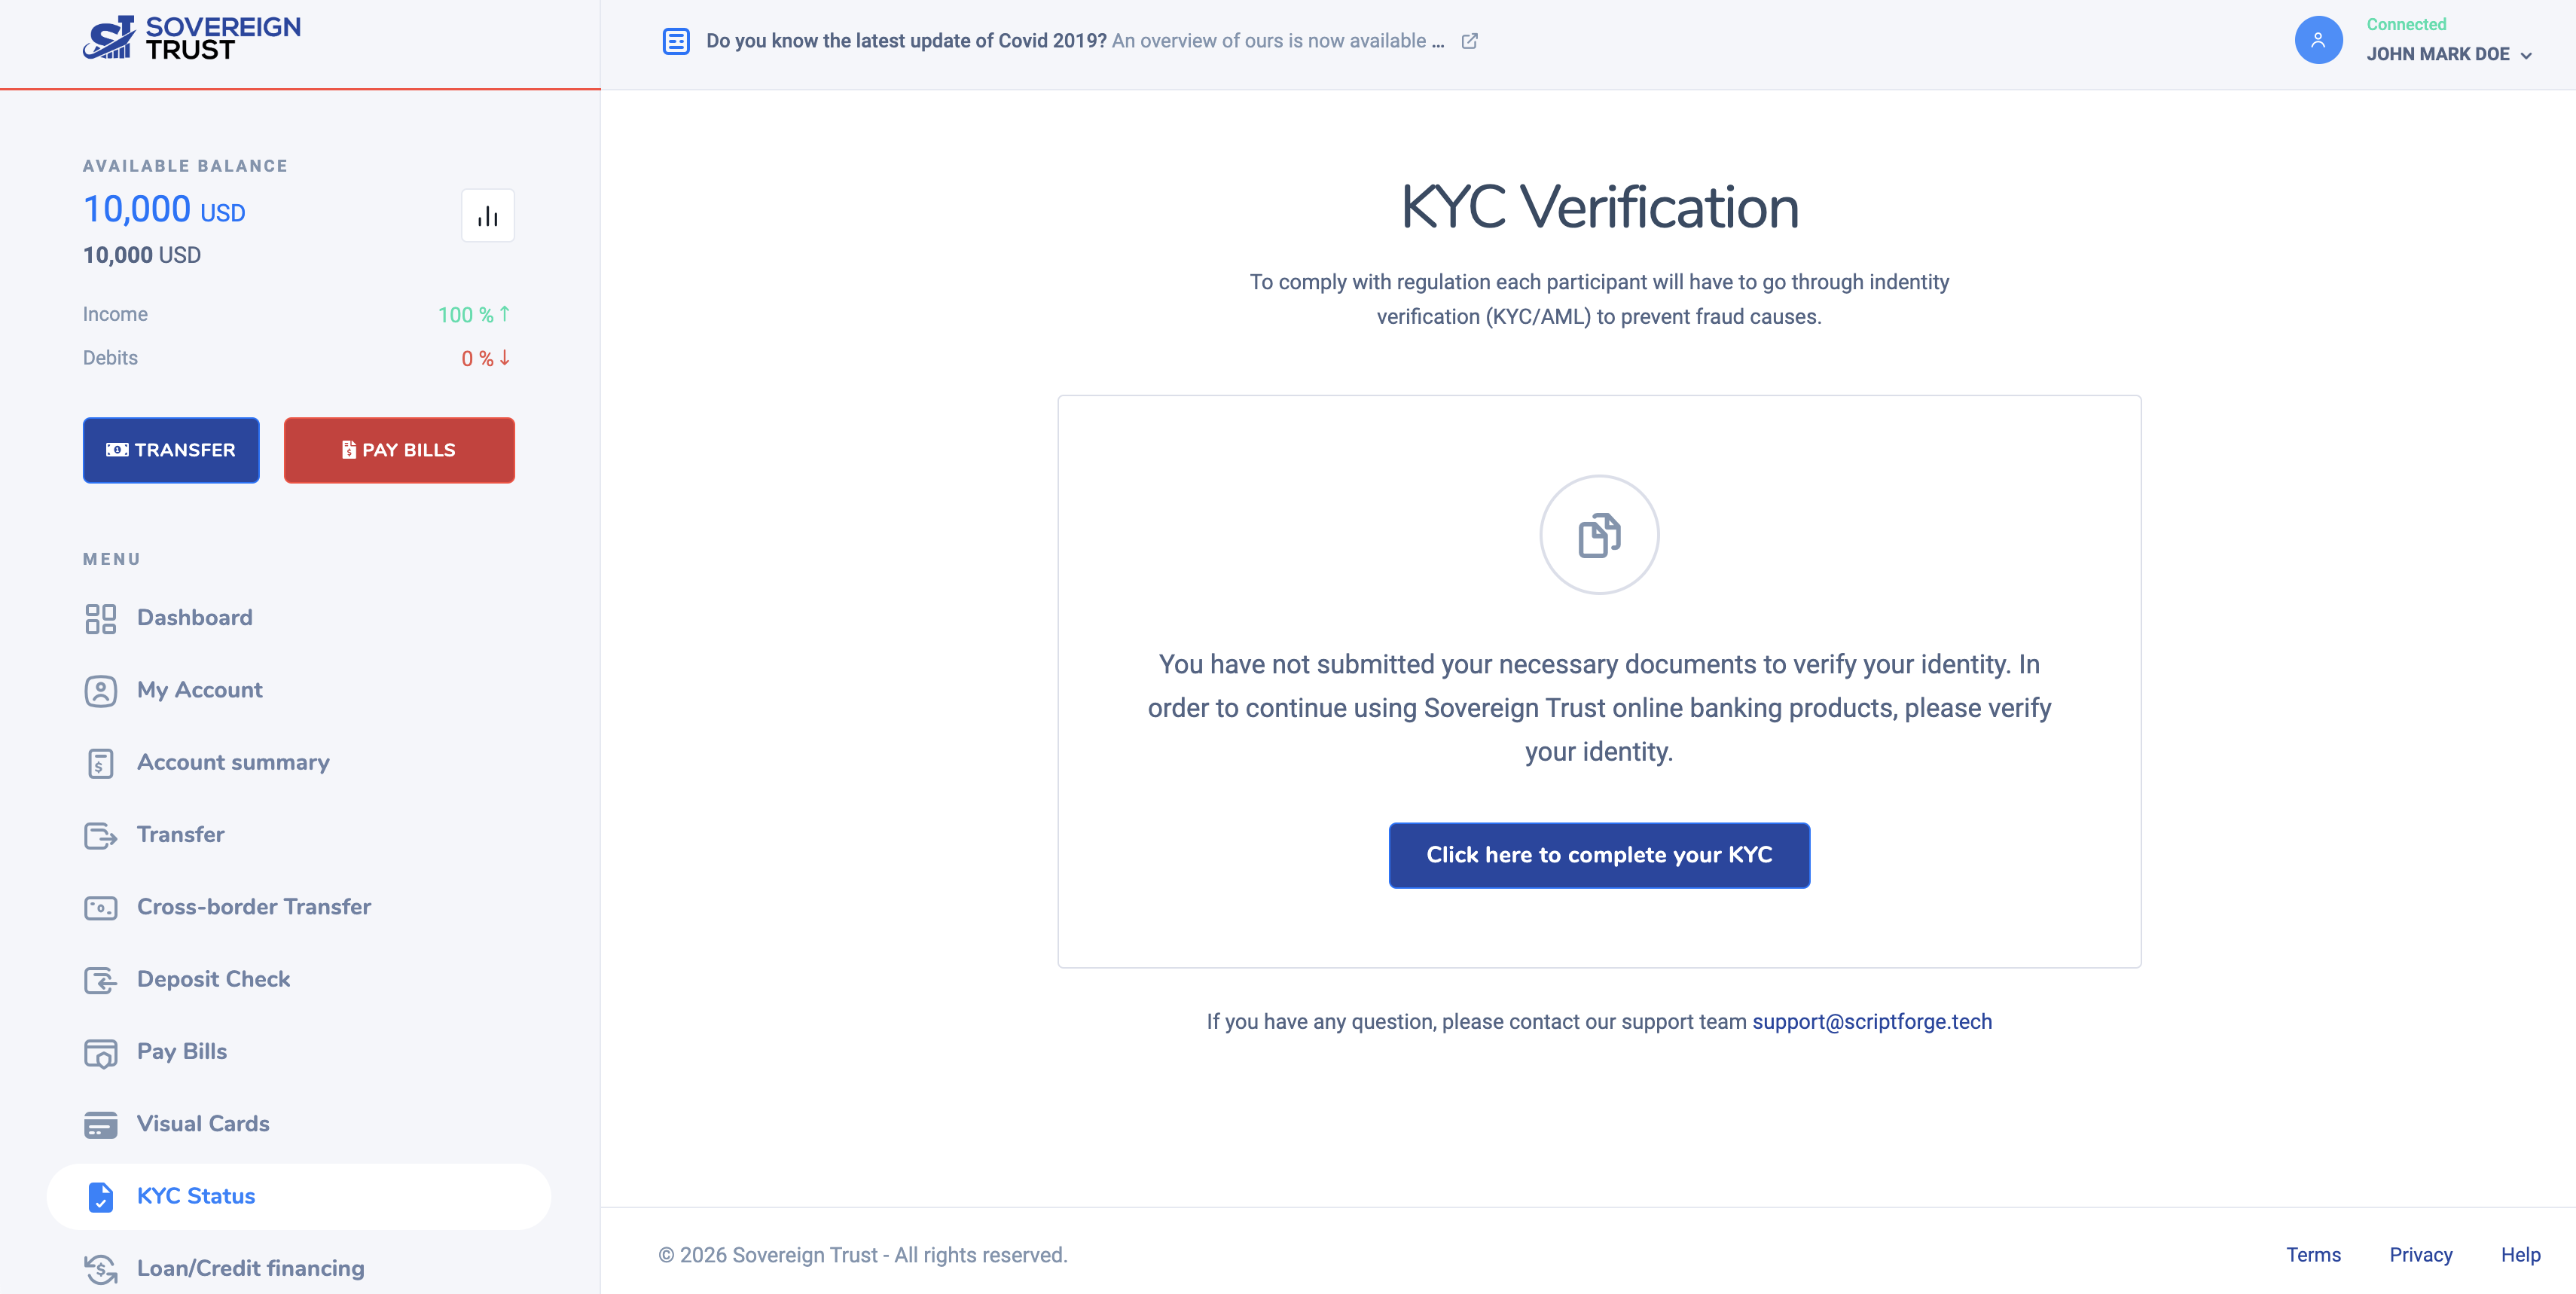Email support@scriptforge.tech support link
This screenshot has height=1294, width=2576.
click(1871, 1021)
